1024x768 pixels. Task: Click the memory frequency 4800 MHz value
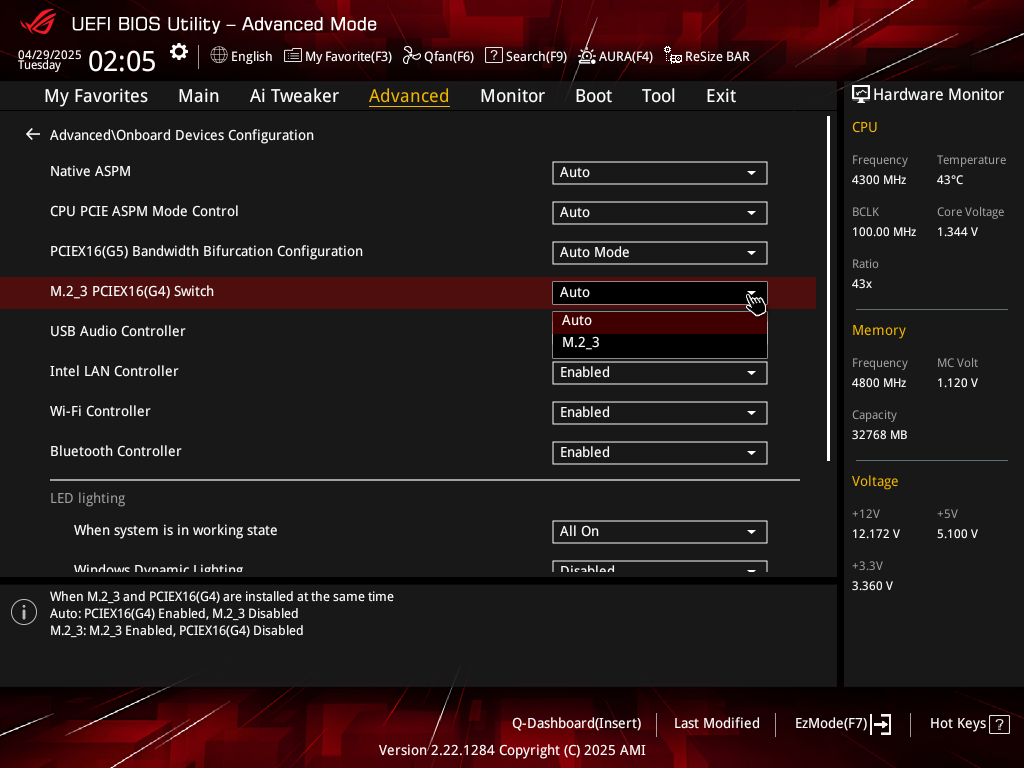click(879, 383)
